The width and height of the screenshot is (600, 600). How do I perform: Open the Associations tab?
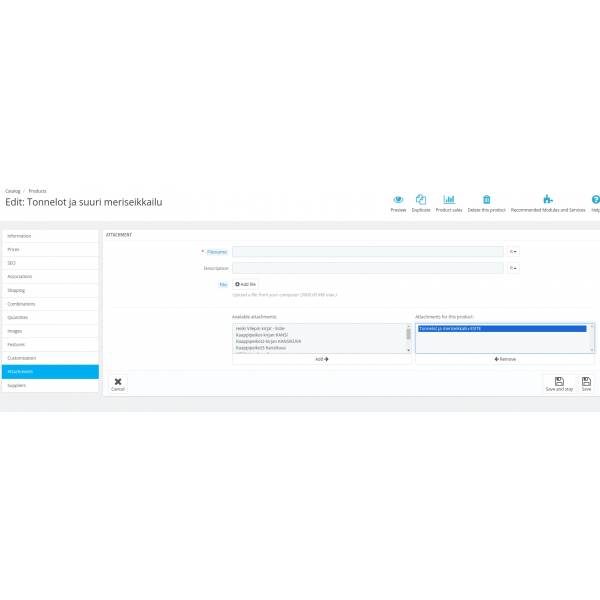(50, 277)
